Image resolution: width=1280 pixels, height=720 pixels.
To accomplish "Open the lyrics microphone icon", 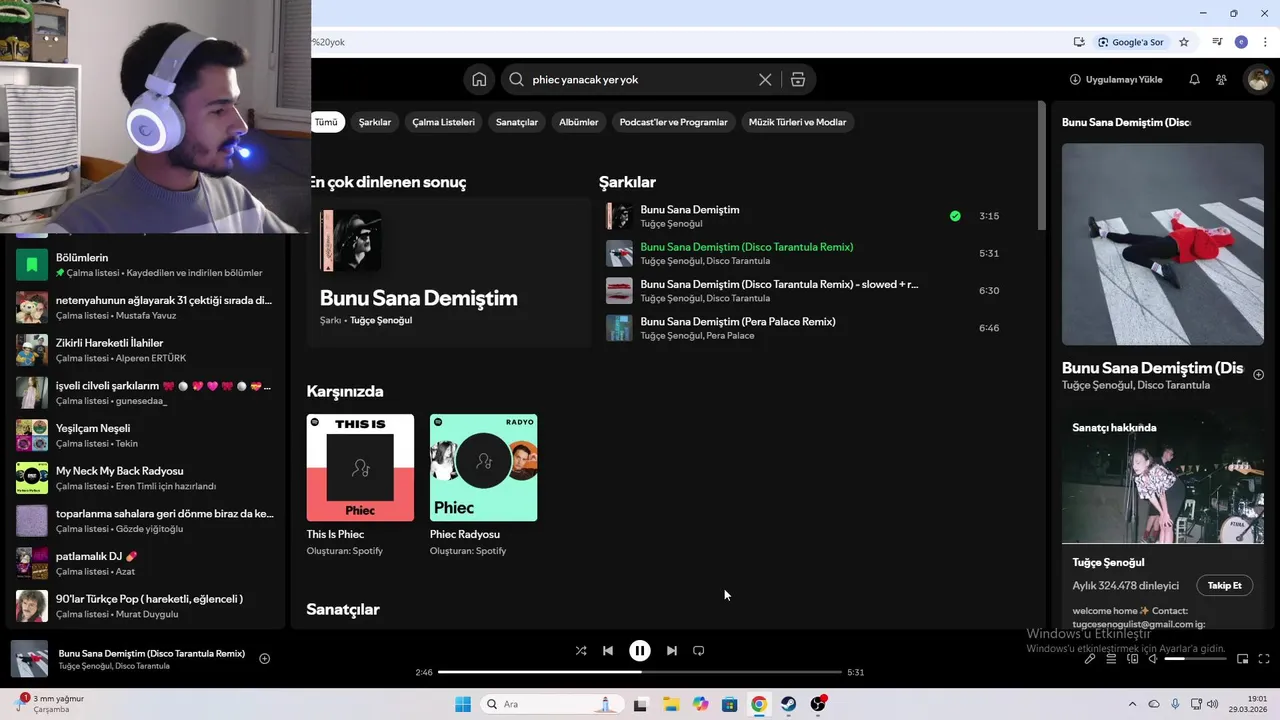I will click(1090, 659).
